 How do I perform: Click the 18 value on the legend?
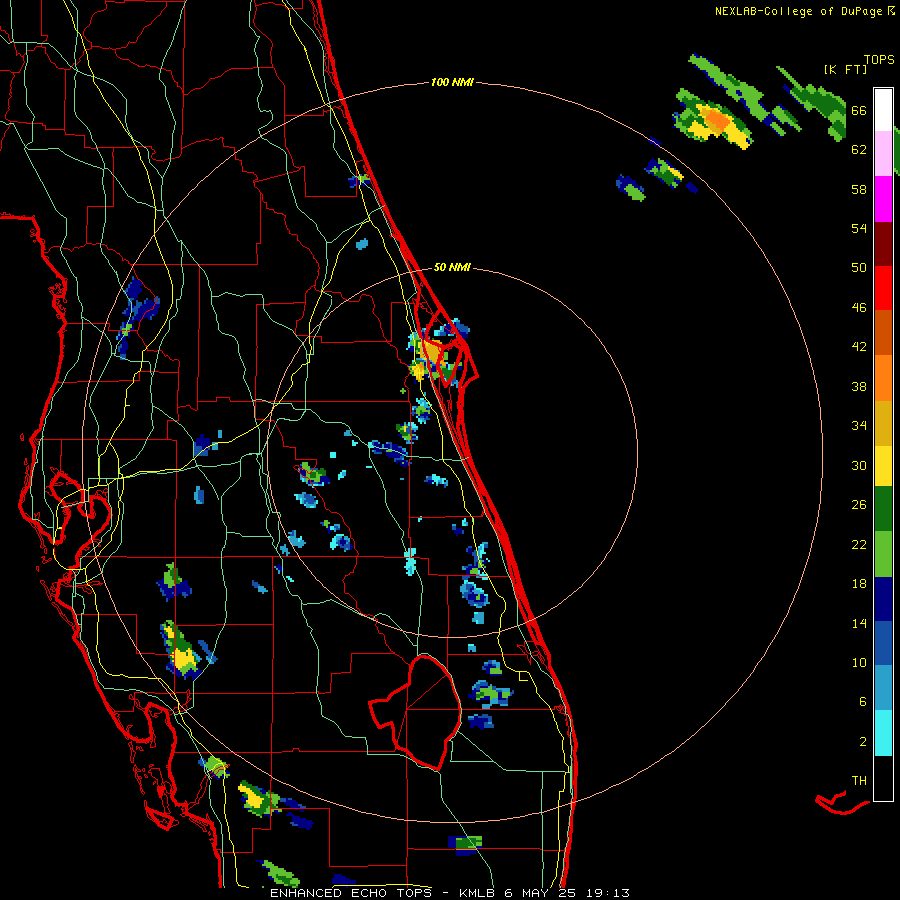point(859,584)
